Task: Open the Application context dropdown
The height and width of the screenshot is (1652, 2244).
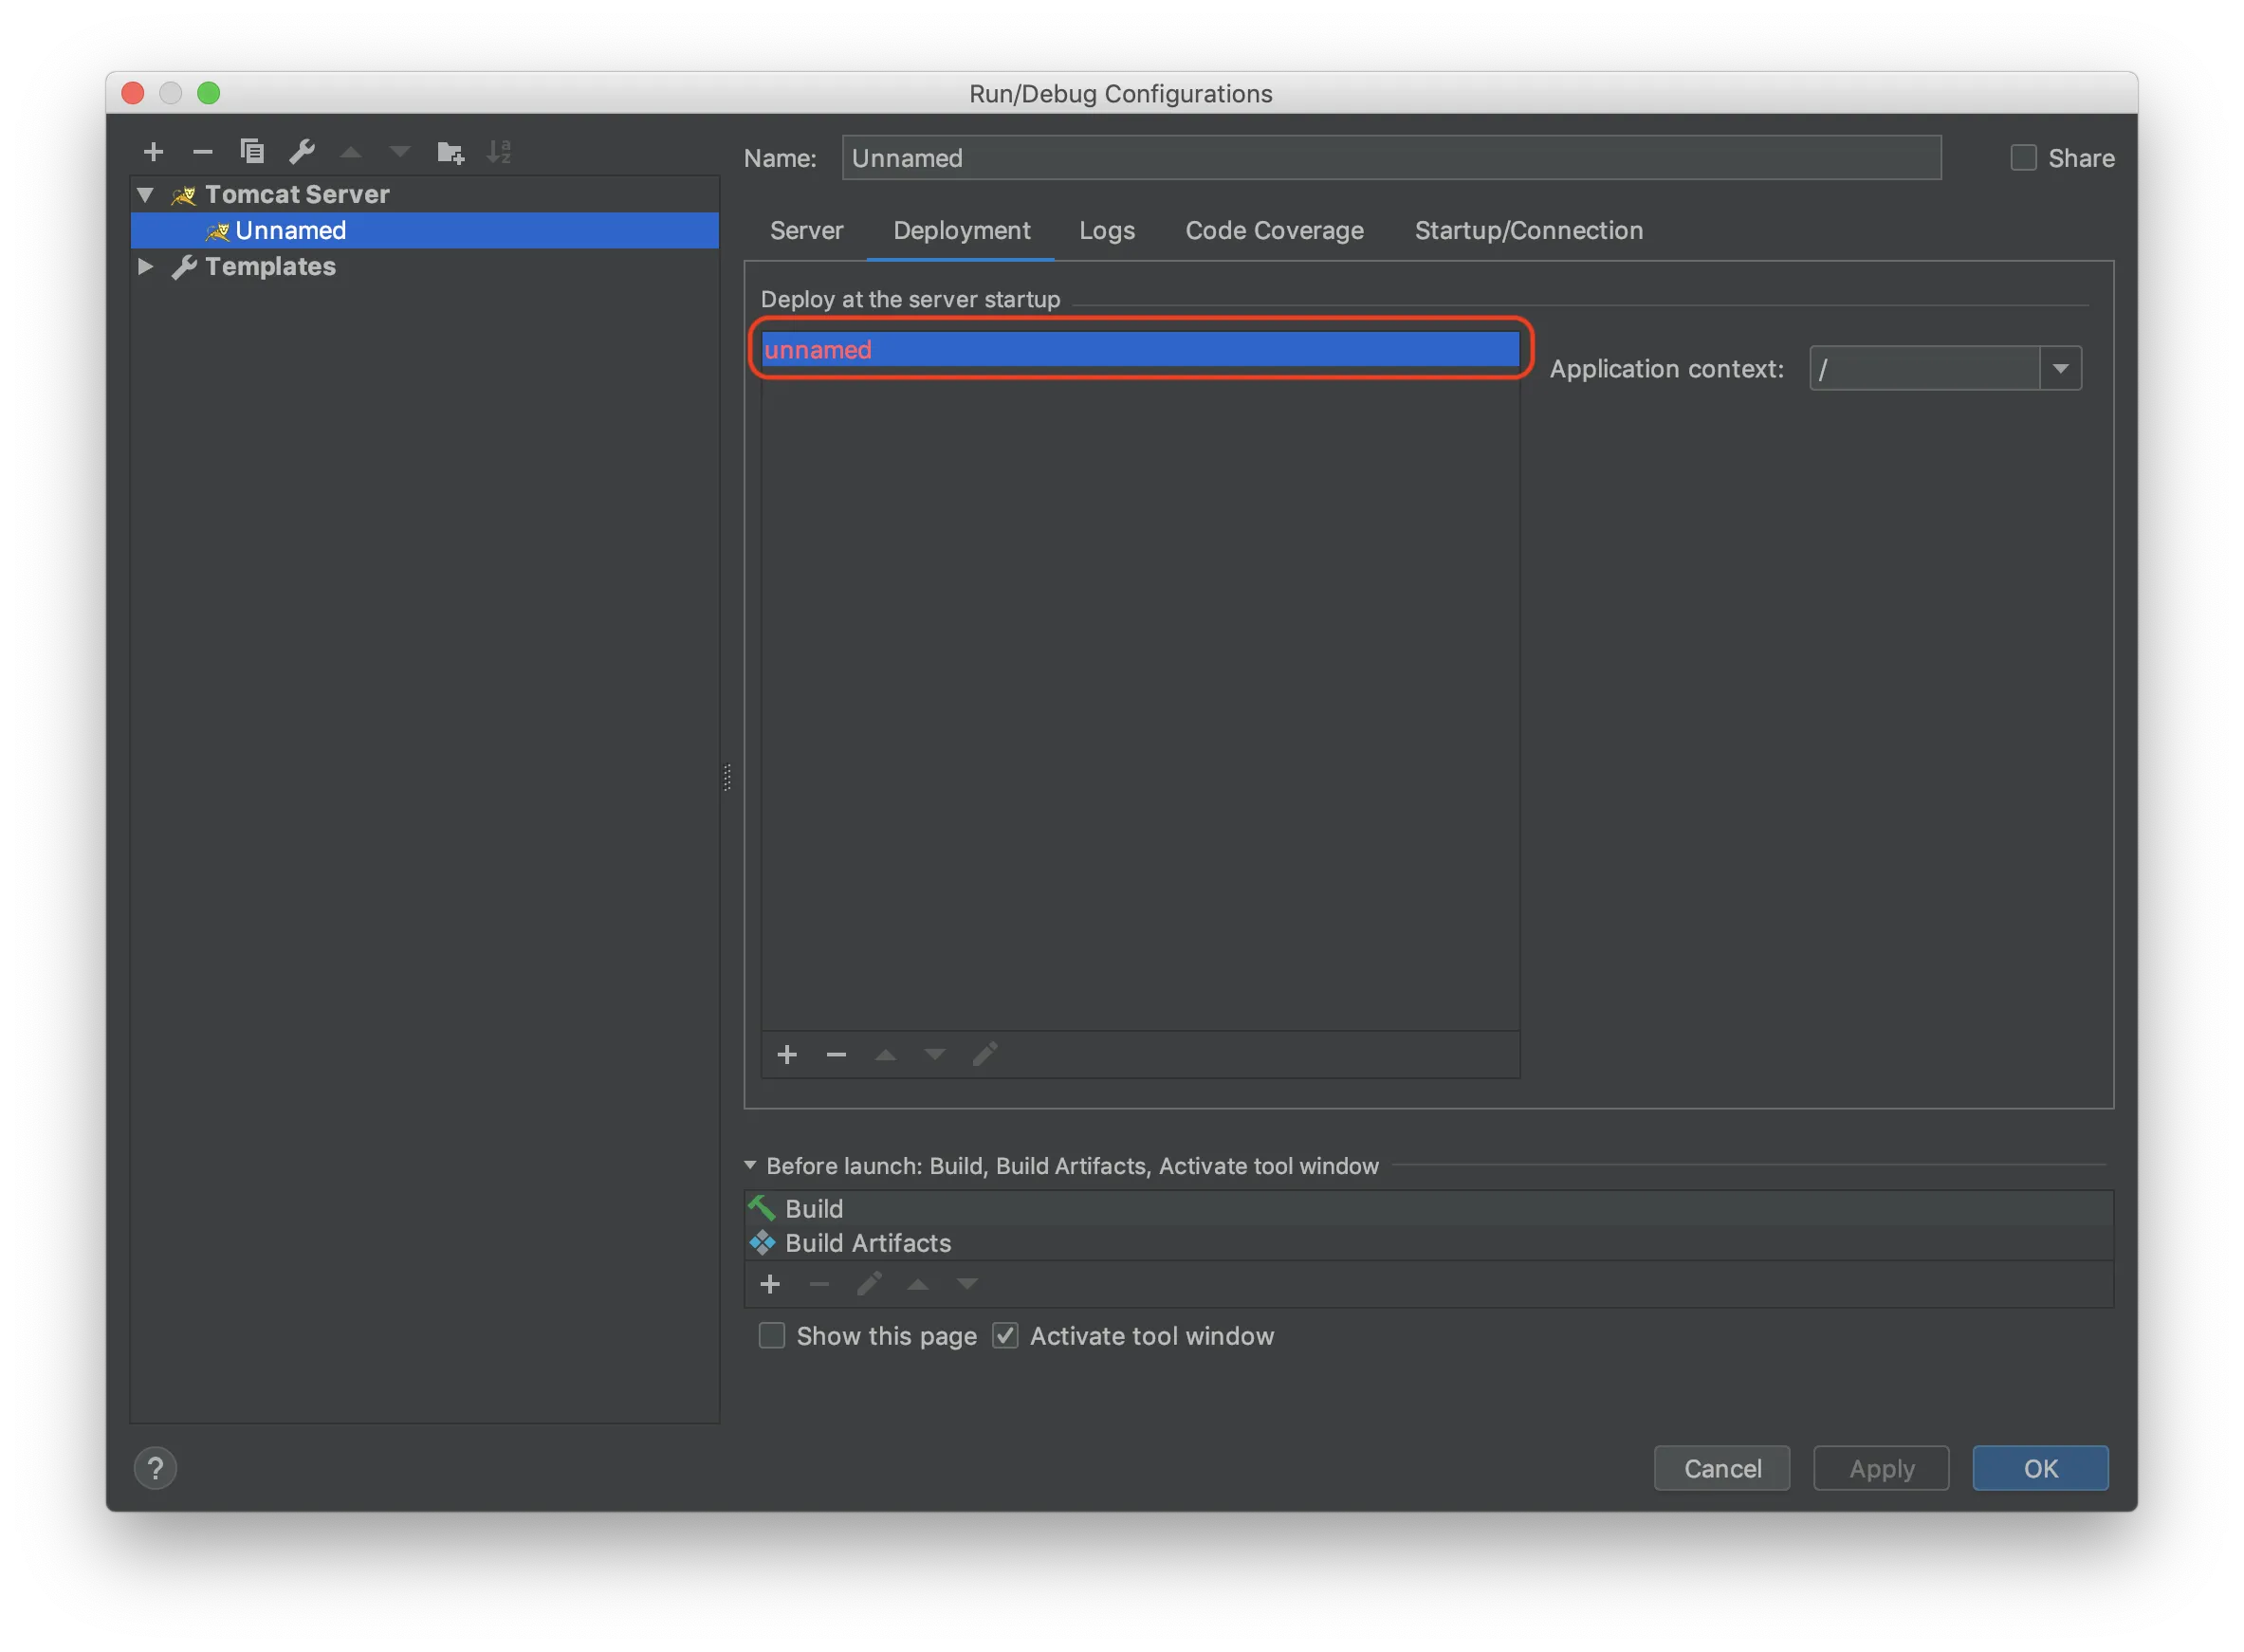Action: [x=2061, y=368]
